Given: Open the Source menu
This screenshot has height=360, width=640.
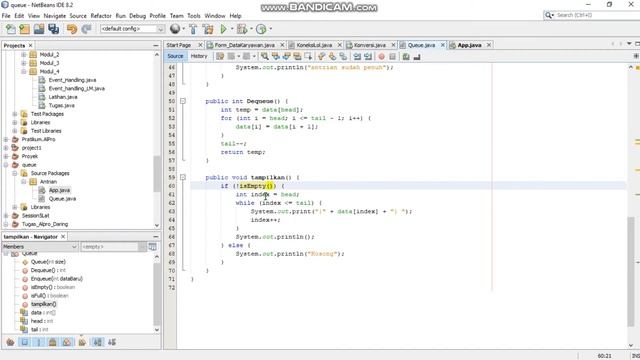Looking at the screenshot, I should click(x=78, y=16).
